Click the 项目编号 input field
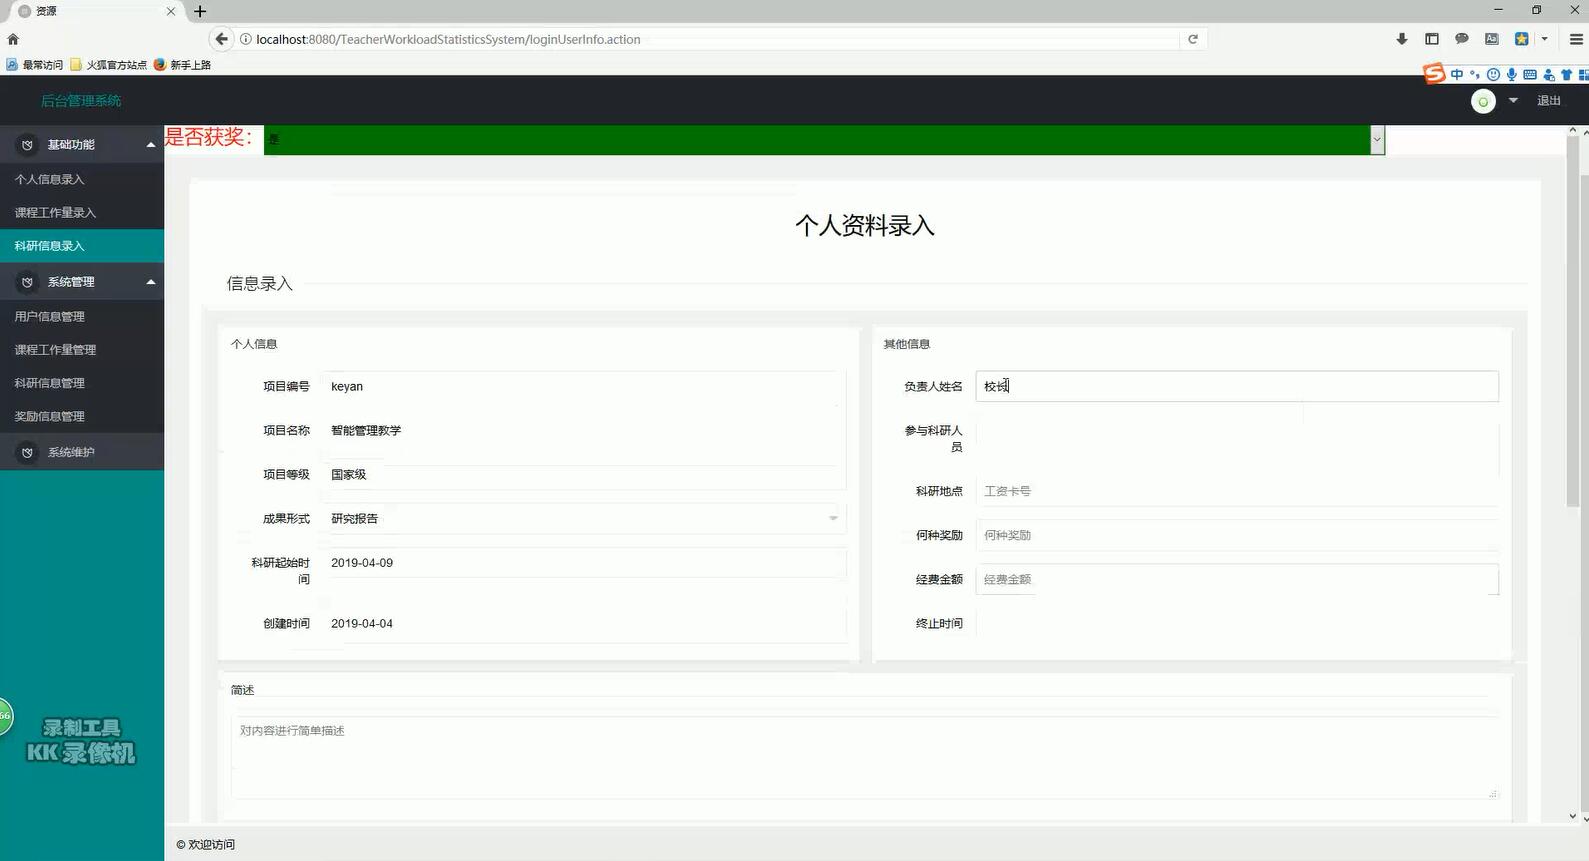Viewport: 1589px width, 861px height. [584, 387]
